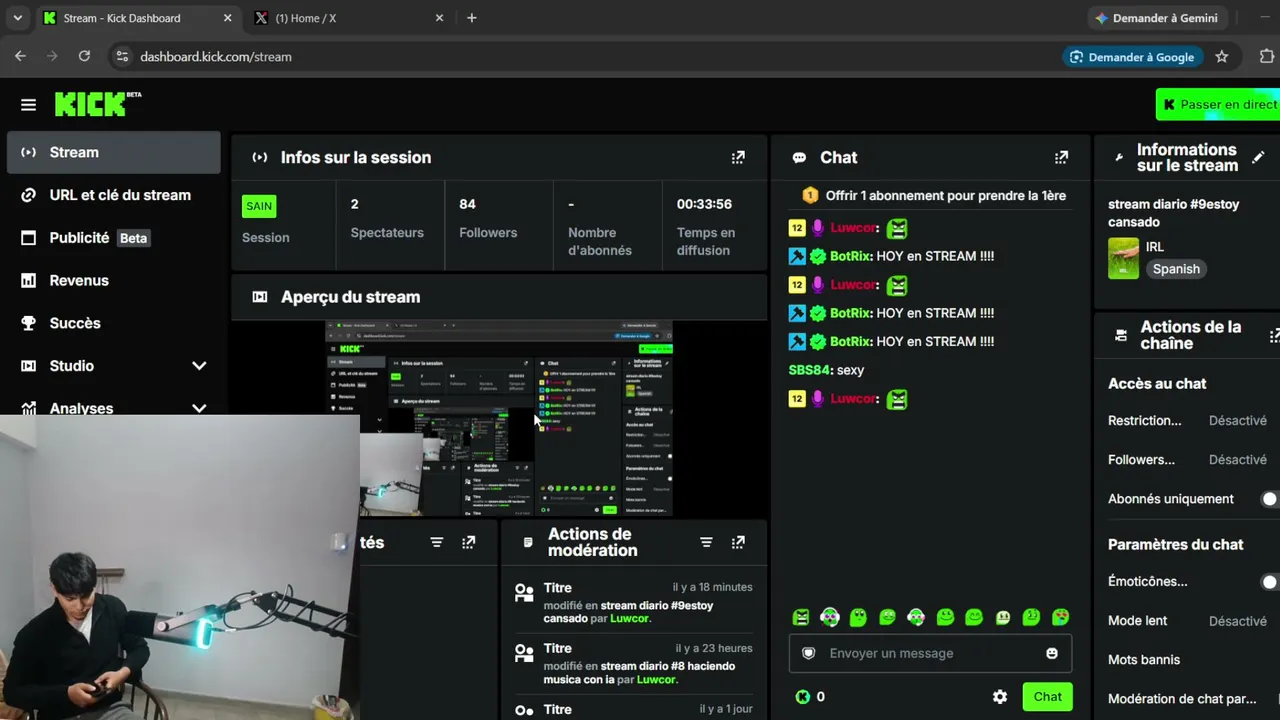Insert the angry green emote from the quick emote bar

tap(800, 618)
